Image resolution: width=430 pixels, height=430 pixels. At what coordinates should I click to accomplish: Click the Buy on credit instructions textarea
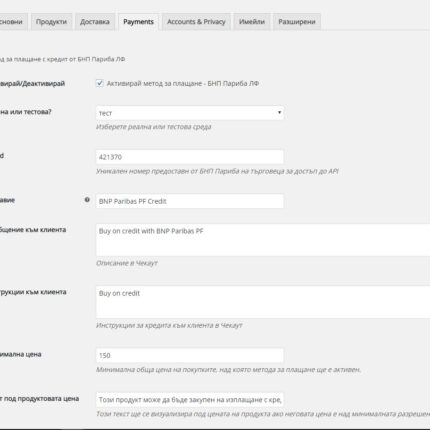click(x=263, y=302)
